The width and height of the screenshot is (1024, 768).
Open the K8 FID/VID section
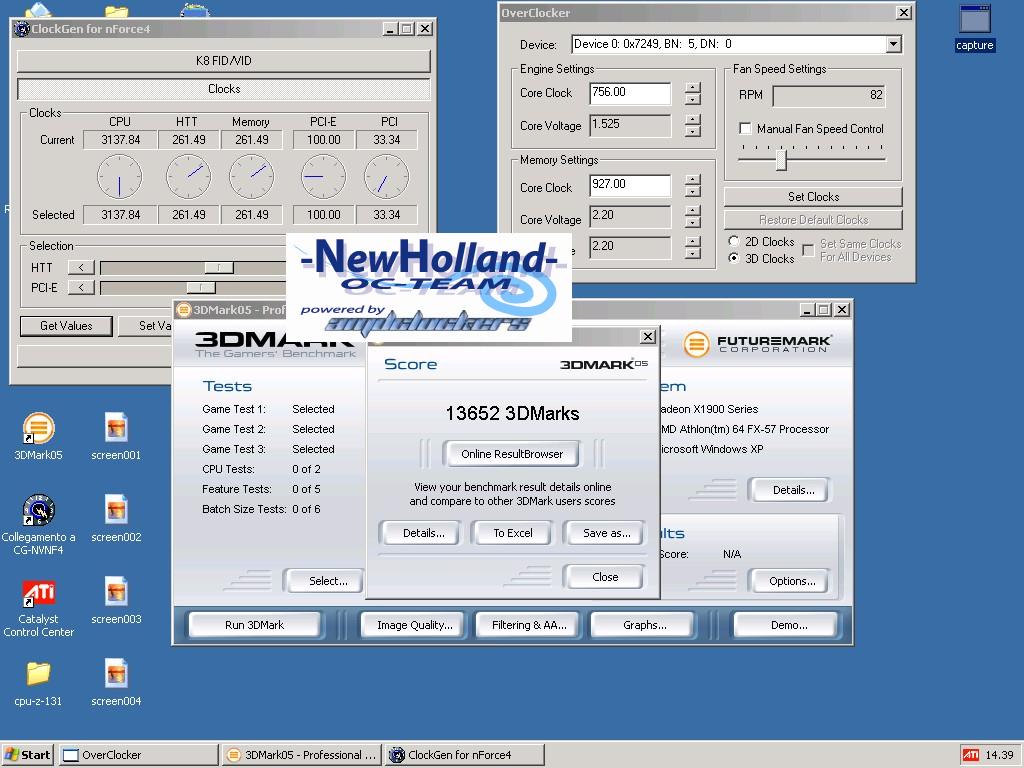tap(223, 61)
